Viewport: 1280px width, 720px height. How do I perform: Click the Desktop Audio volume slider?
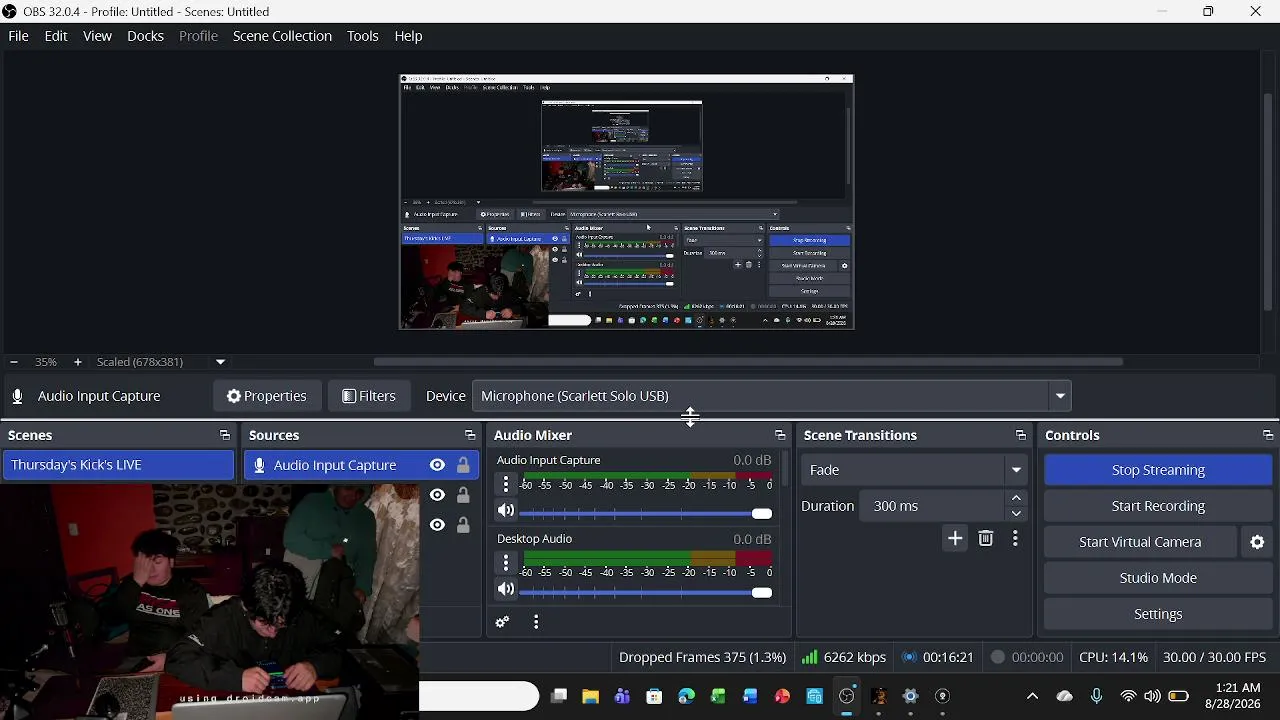pos(646,592)
